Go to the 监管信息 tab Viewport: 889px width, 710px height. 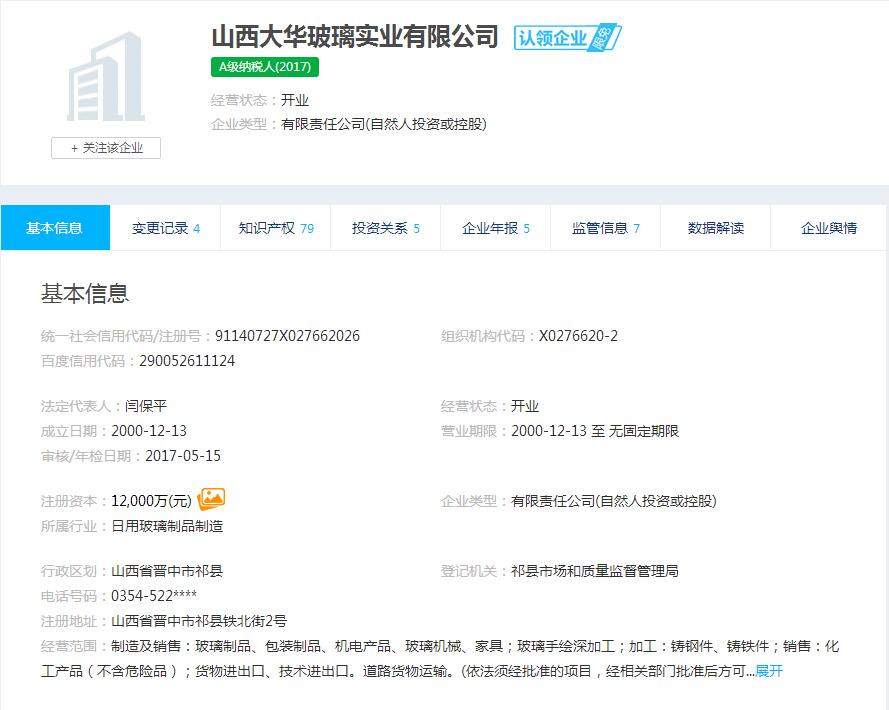(x=606, y=228)
